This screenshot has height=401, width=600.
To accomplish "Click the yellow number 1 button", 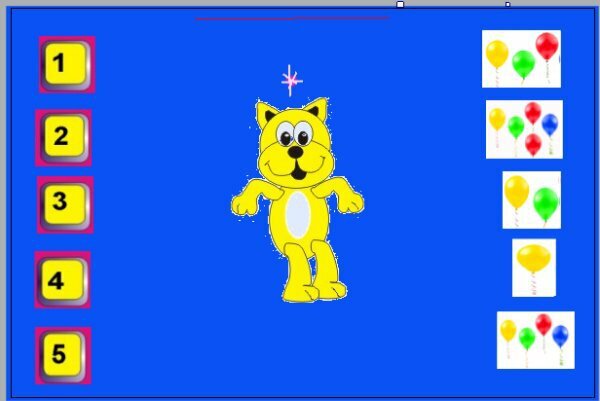I will [67, 64].
